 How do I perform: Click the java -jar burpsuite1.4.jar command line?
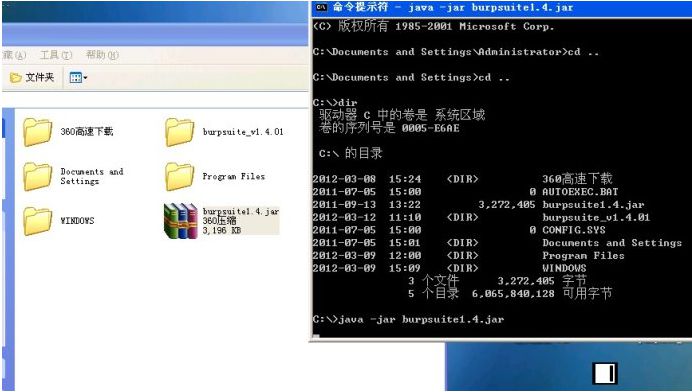408,319
